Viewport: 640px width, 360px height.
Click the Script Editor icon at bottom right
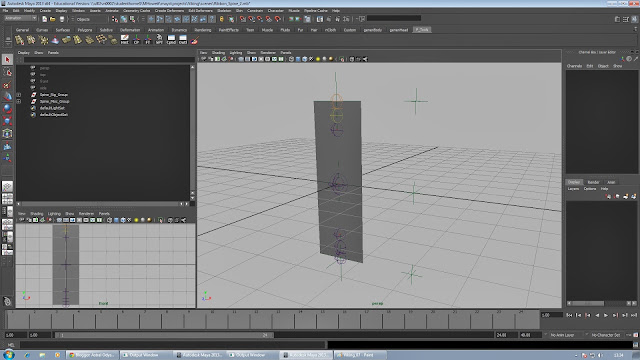(x=636, y=345)
